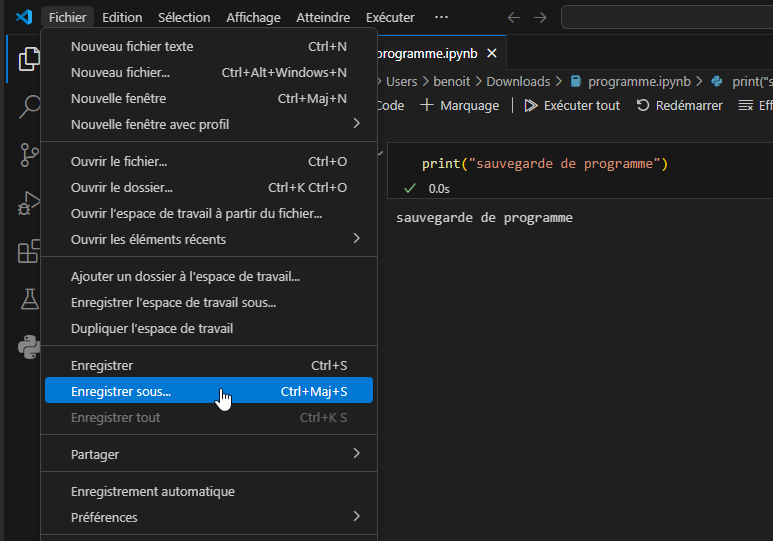Choose Nouveau fichier texte

point(209,46)
